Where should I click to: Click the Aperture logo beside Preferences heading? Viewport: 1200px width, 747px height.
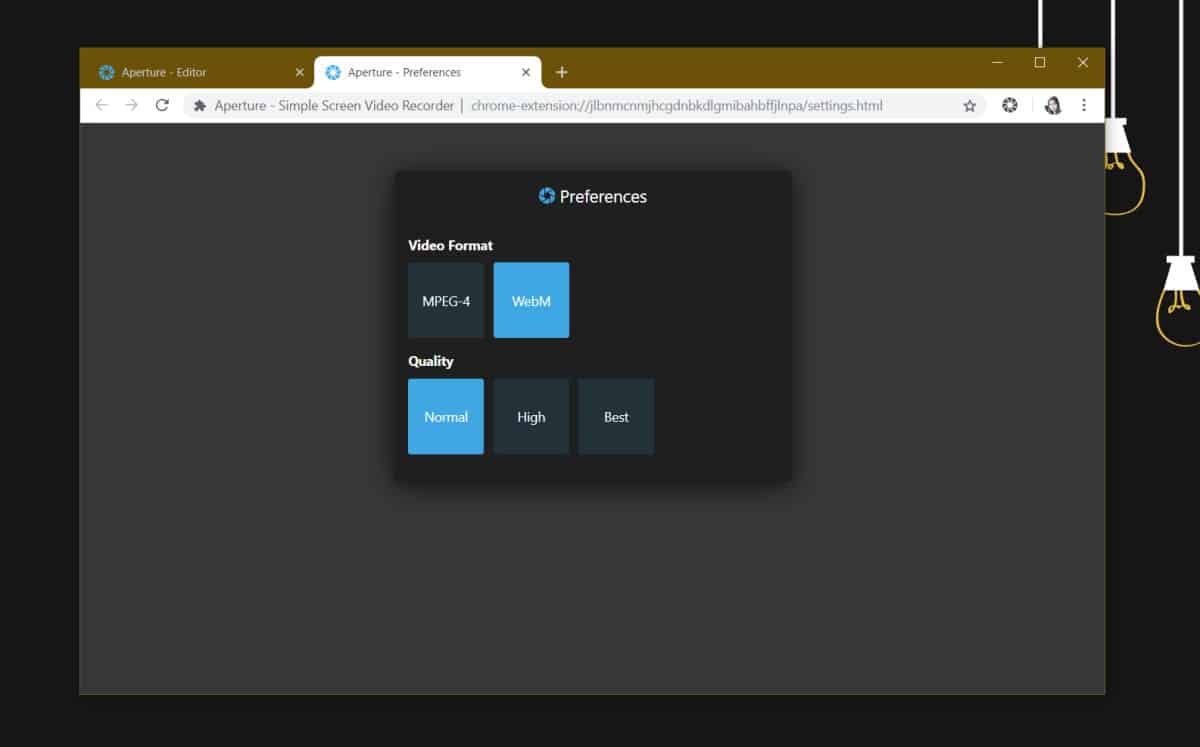coord(547,196)
